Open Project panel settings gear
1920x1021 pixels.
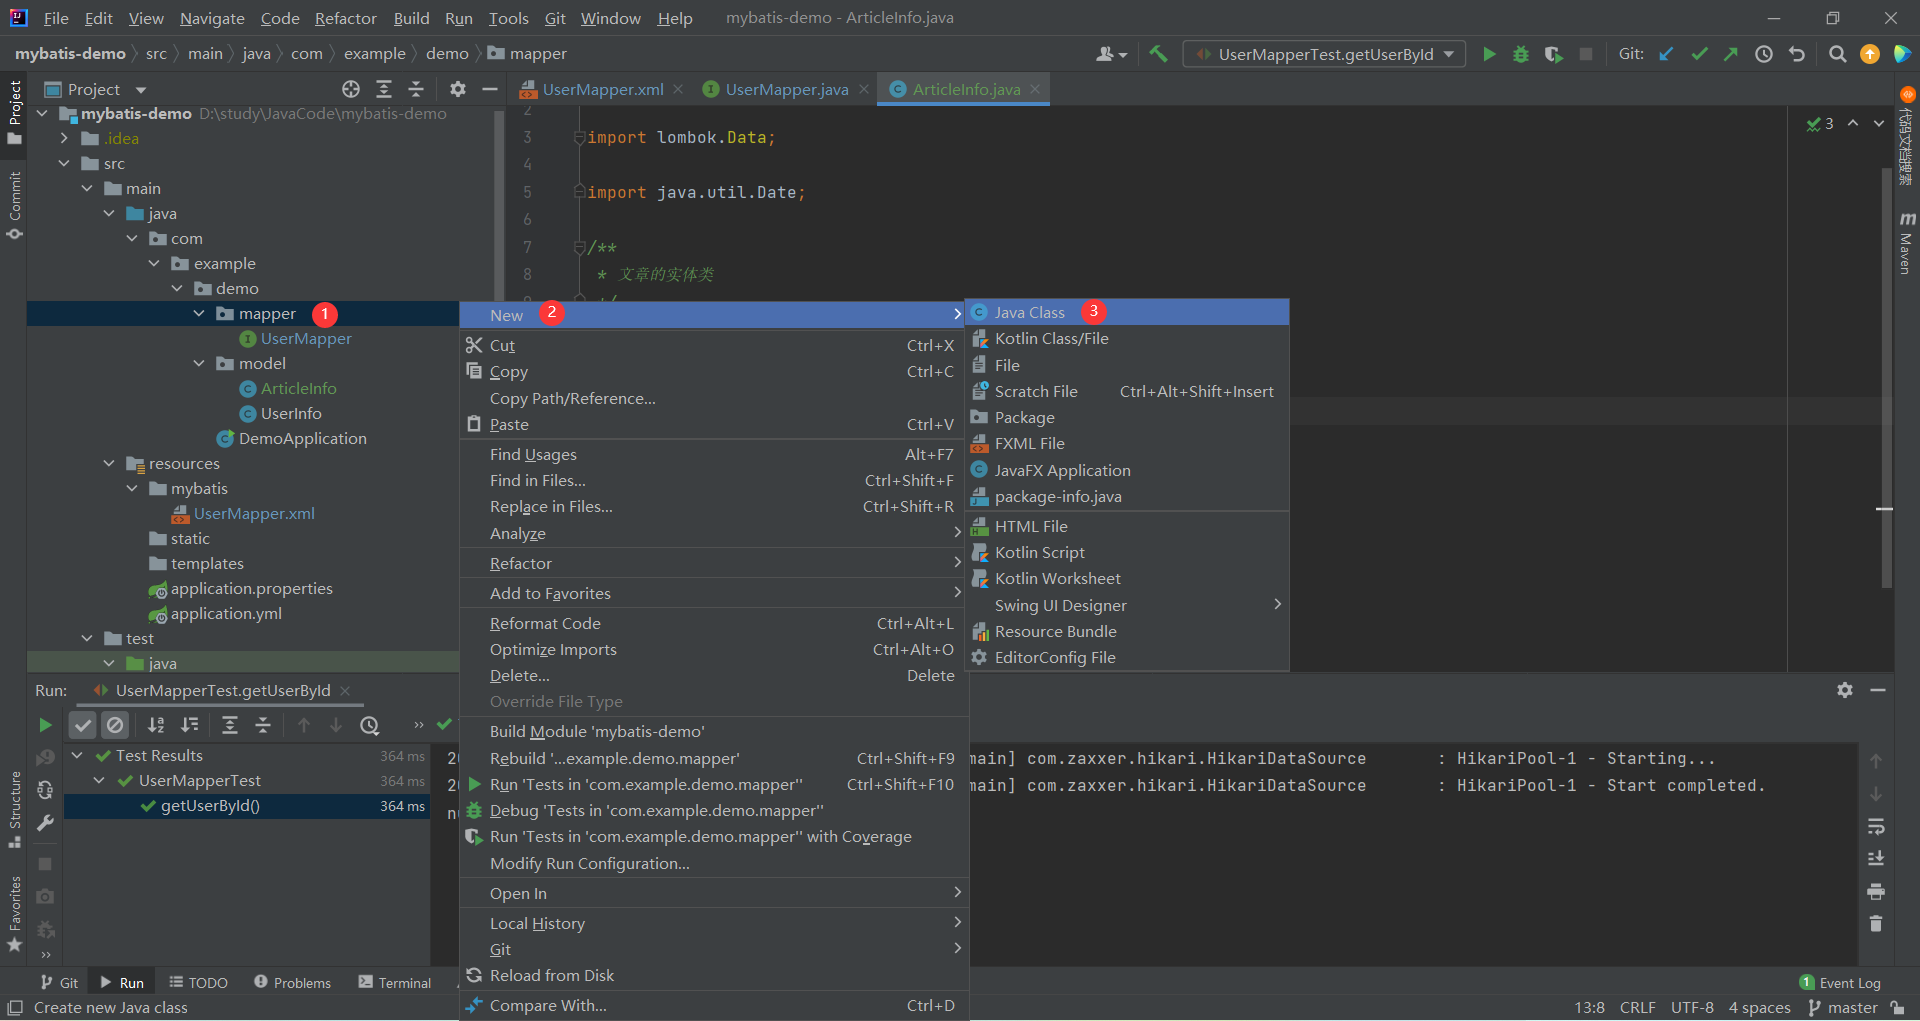point(458,89)
